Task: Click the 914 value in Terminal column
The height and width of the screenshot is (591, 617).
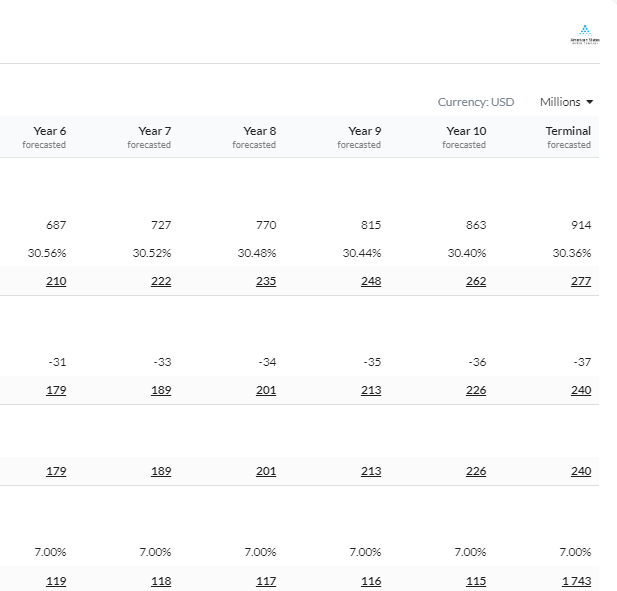Action: pyautogui.click(x=581, y=225)
